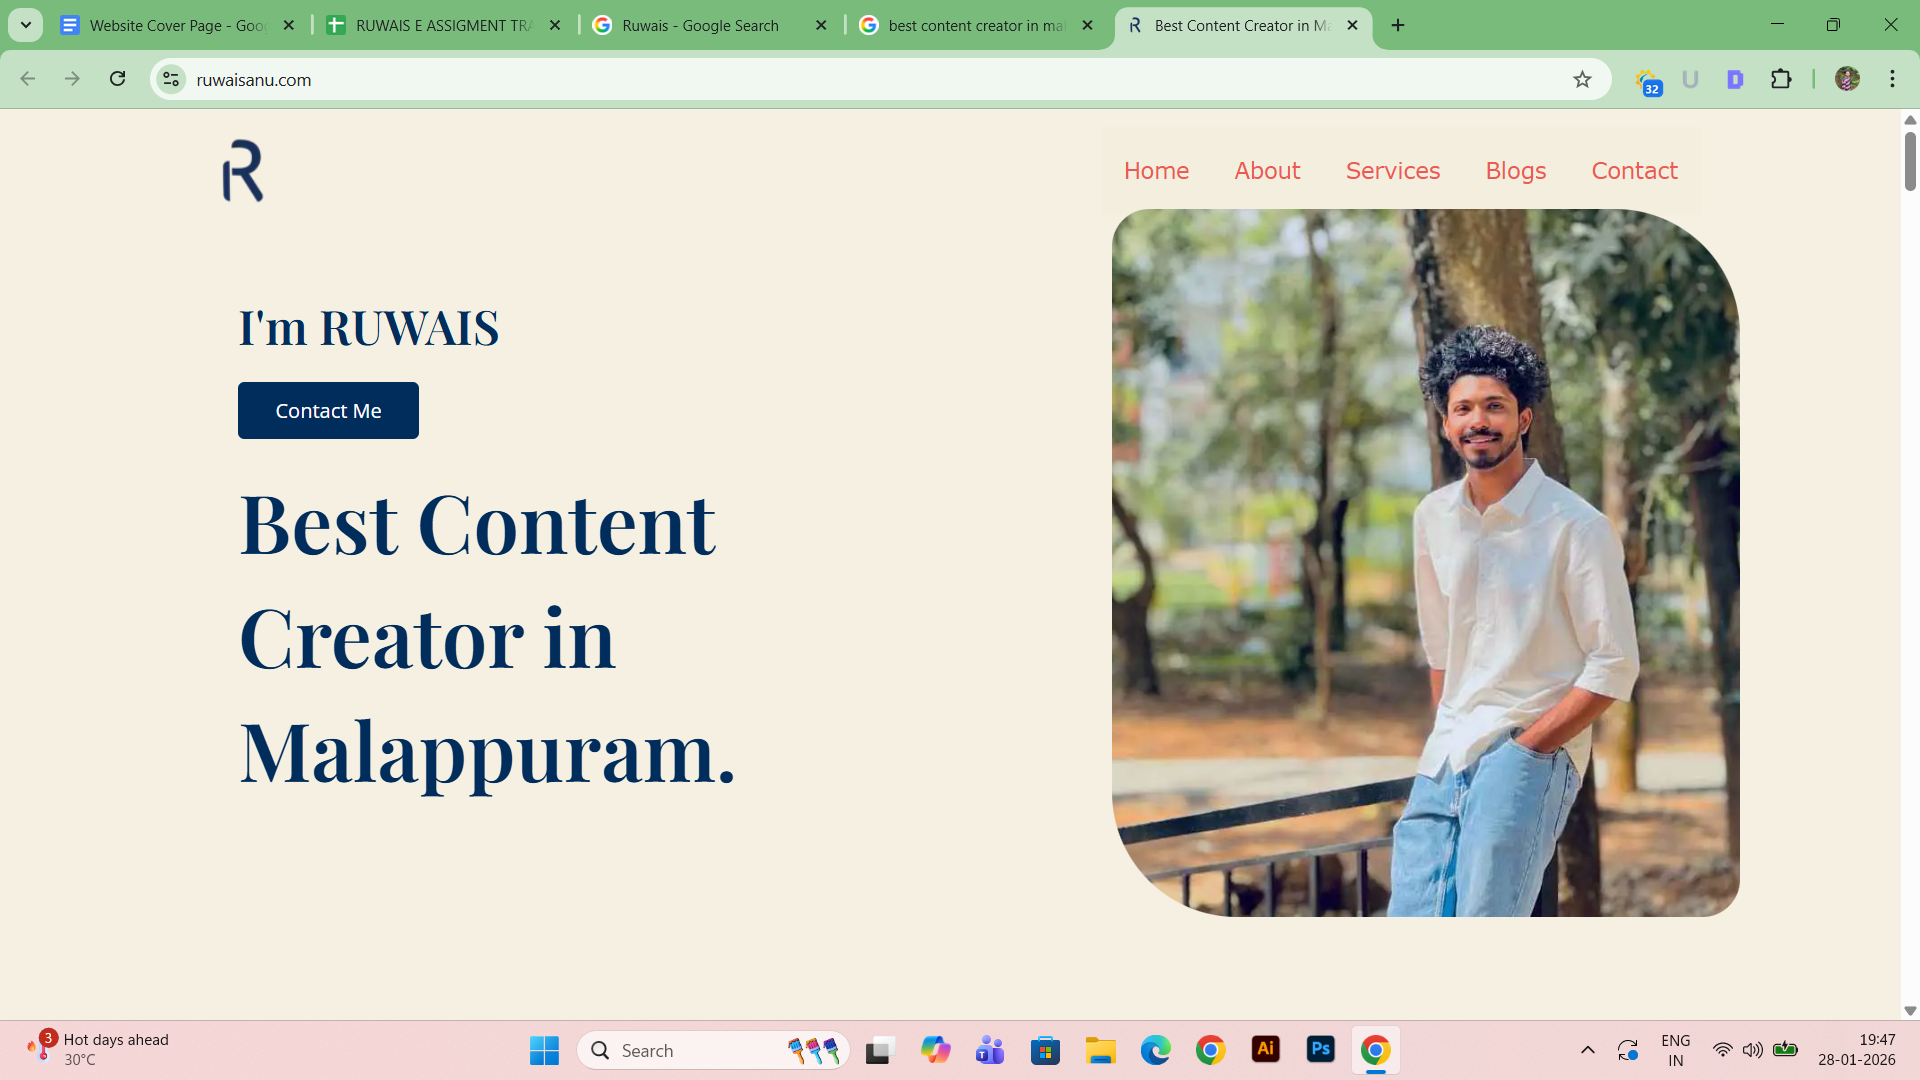Expand the tab search dropdown arrow
Viewport: 1920px width, 1080px height.
26,25
